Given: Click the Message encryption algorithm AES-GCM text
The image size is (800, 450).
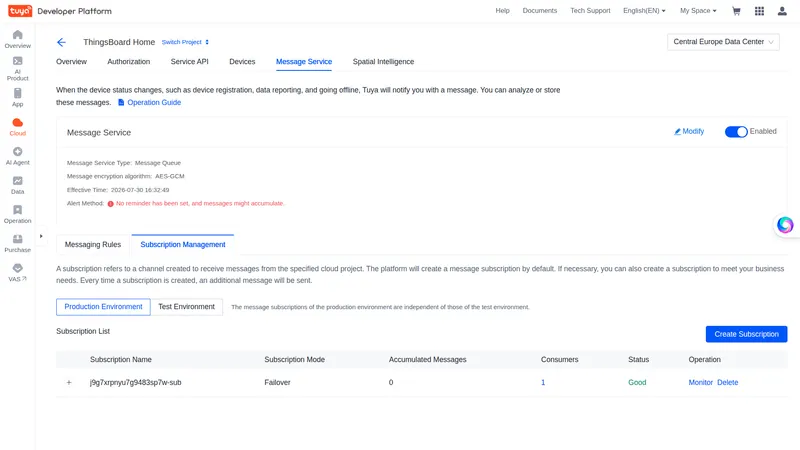Looking at the screenshot, I should [125, 177].
